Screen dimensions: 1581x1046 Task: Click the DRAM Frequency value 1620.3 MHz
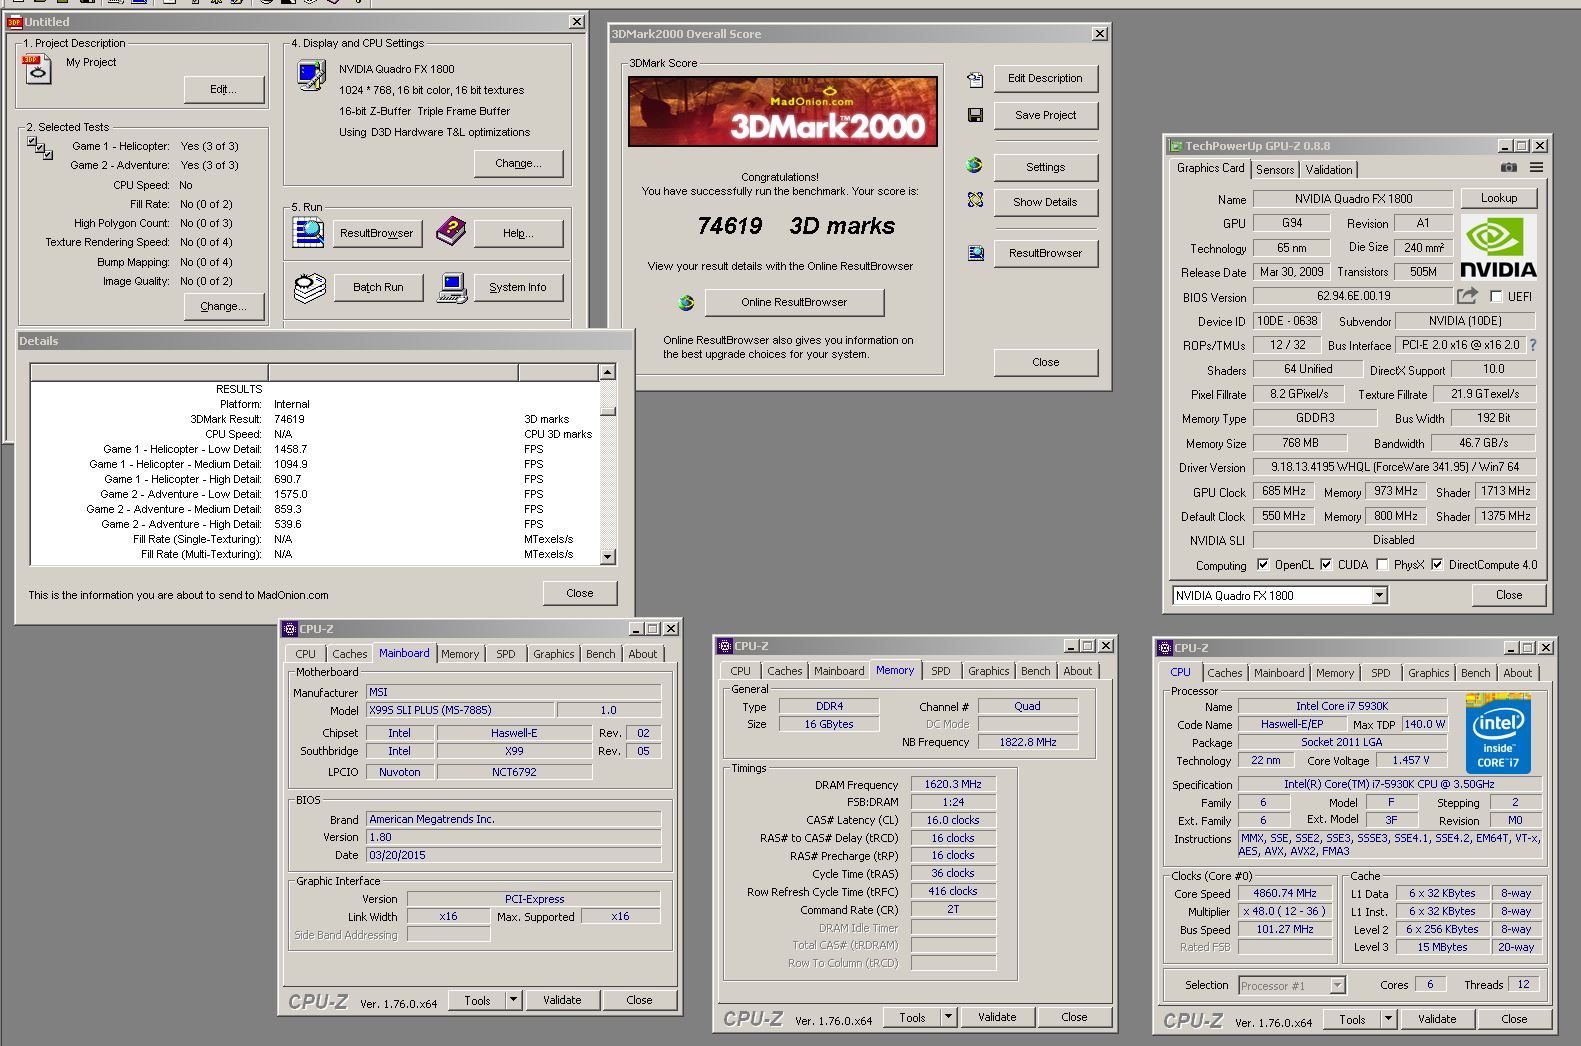point(953,784)
